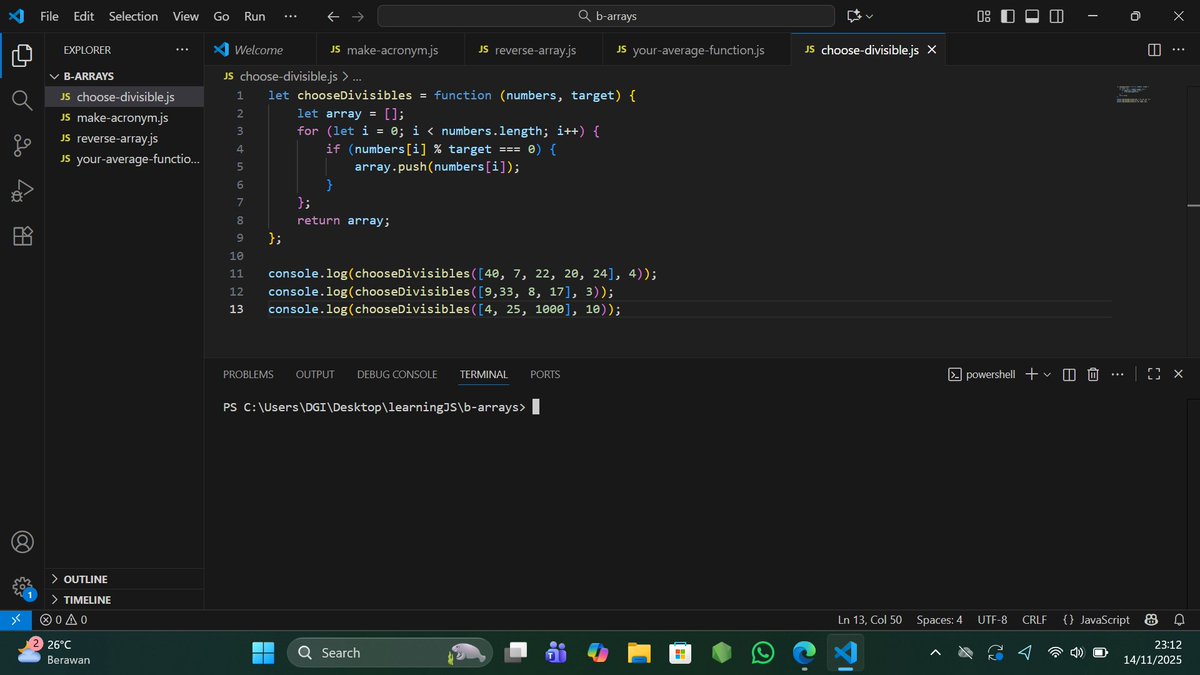Toggle the primary sidebar visibility icon
The height and width of the screenshot is (675, 1200).
[1008, 16]
